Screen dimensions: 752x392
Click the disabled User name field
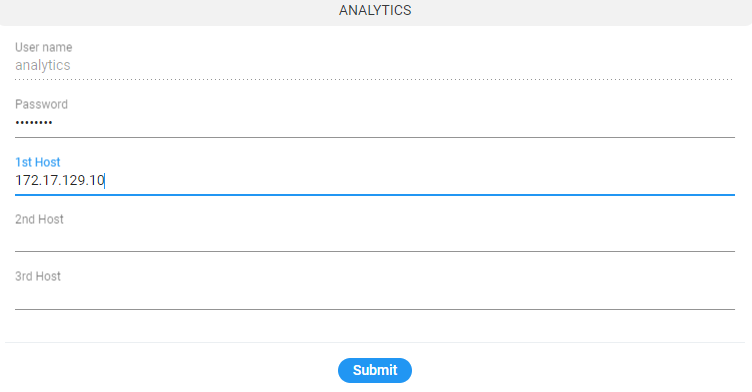[x=375, y=66]
